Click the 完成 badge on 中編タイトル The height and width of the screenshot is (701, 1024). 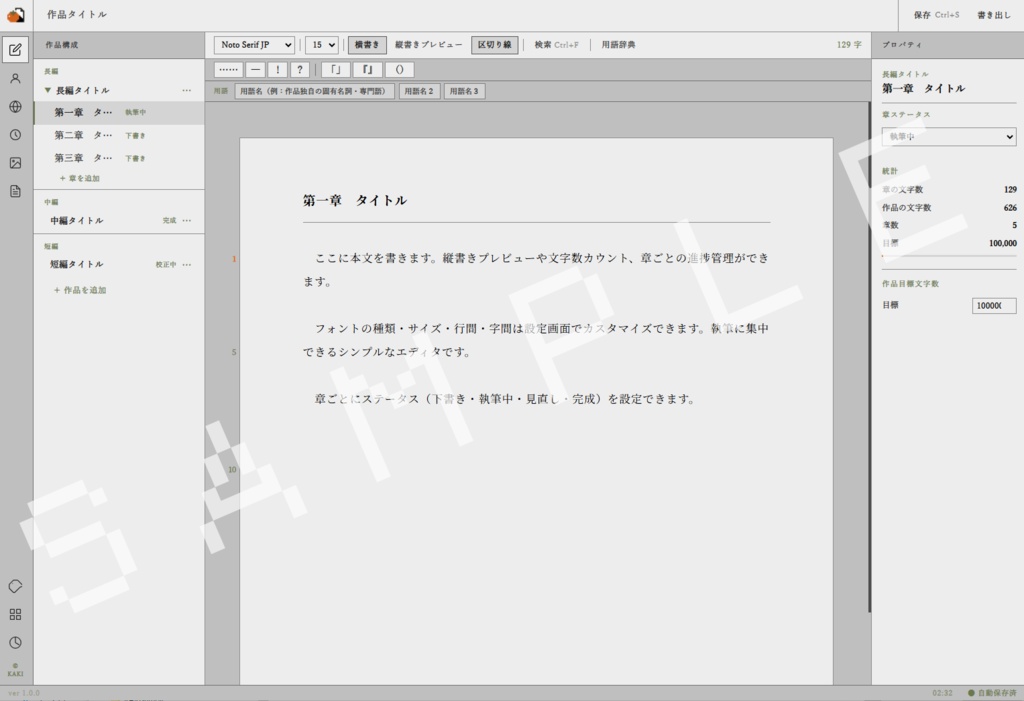(169, 221)
